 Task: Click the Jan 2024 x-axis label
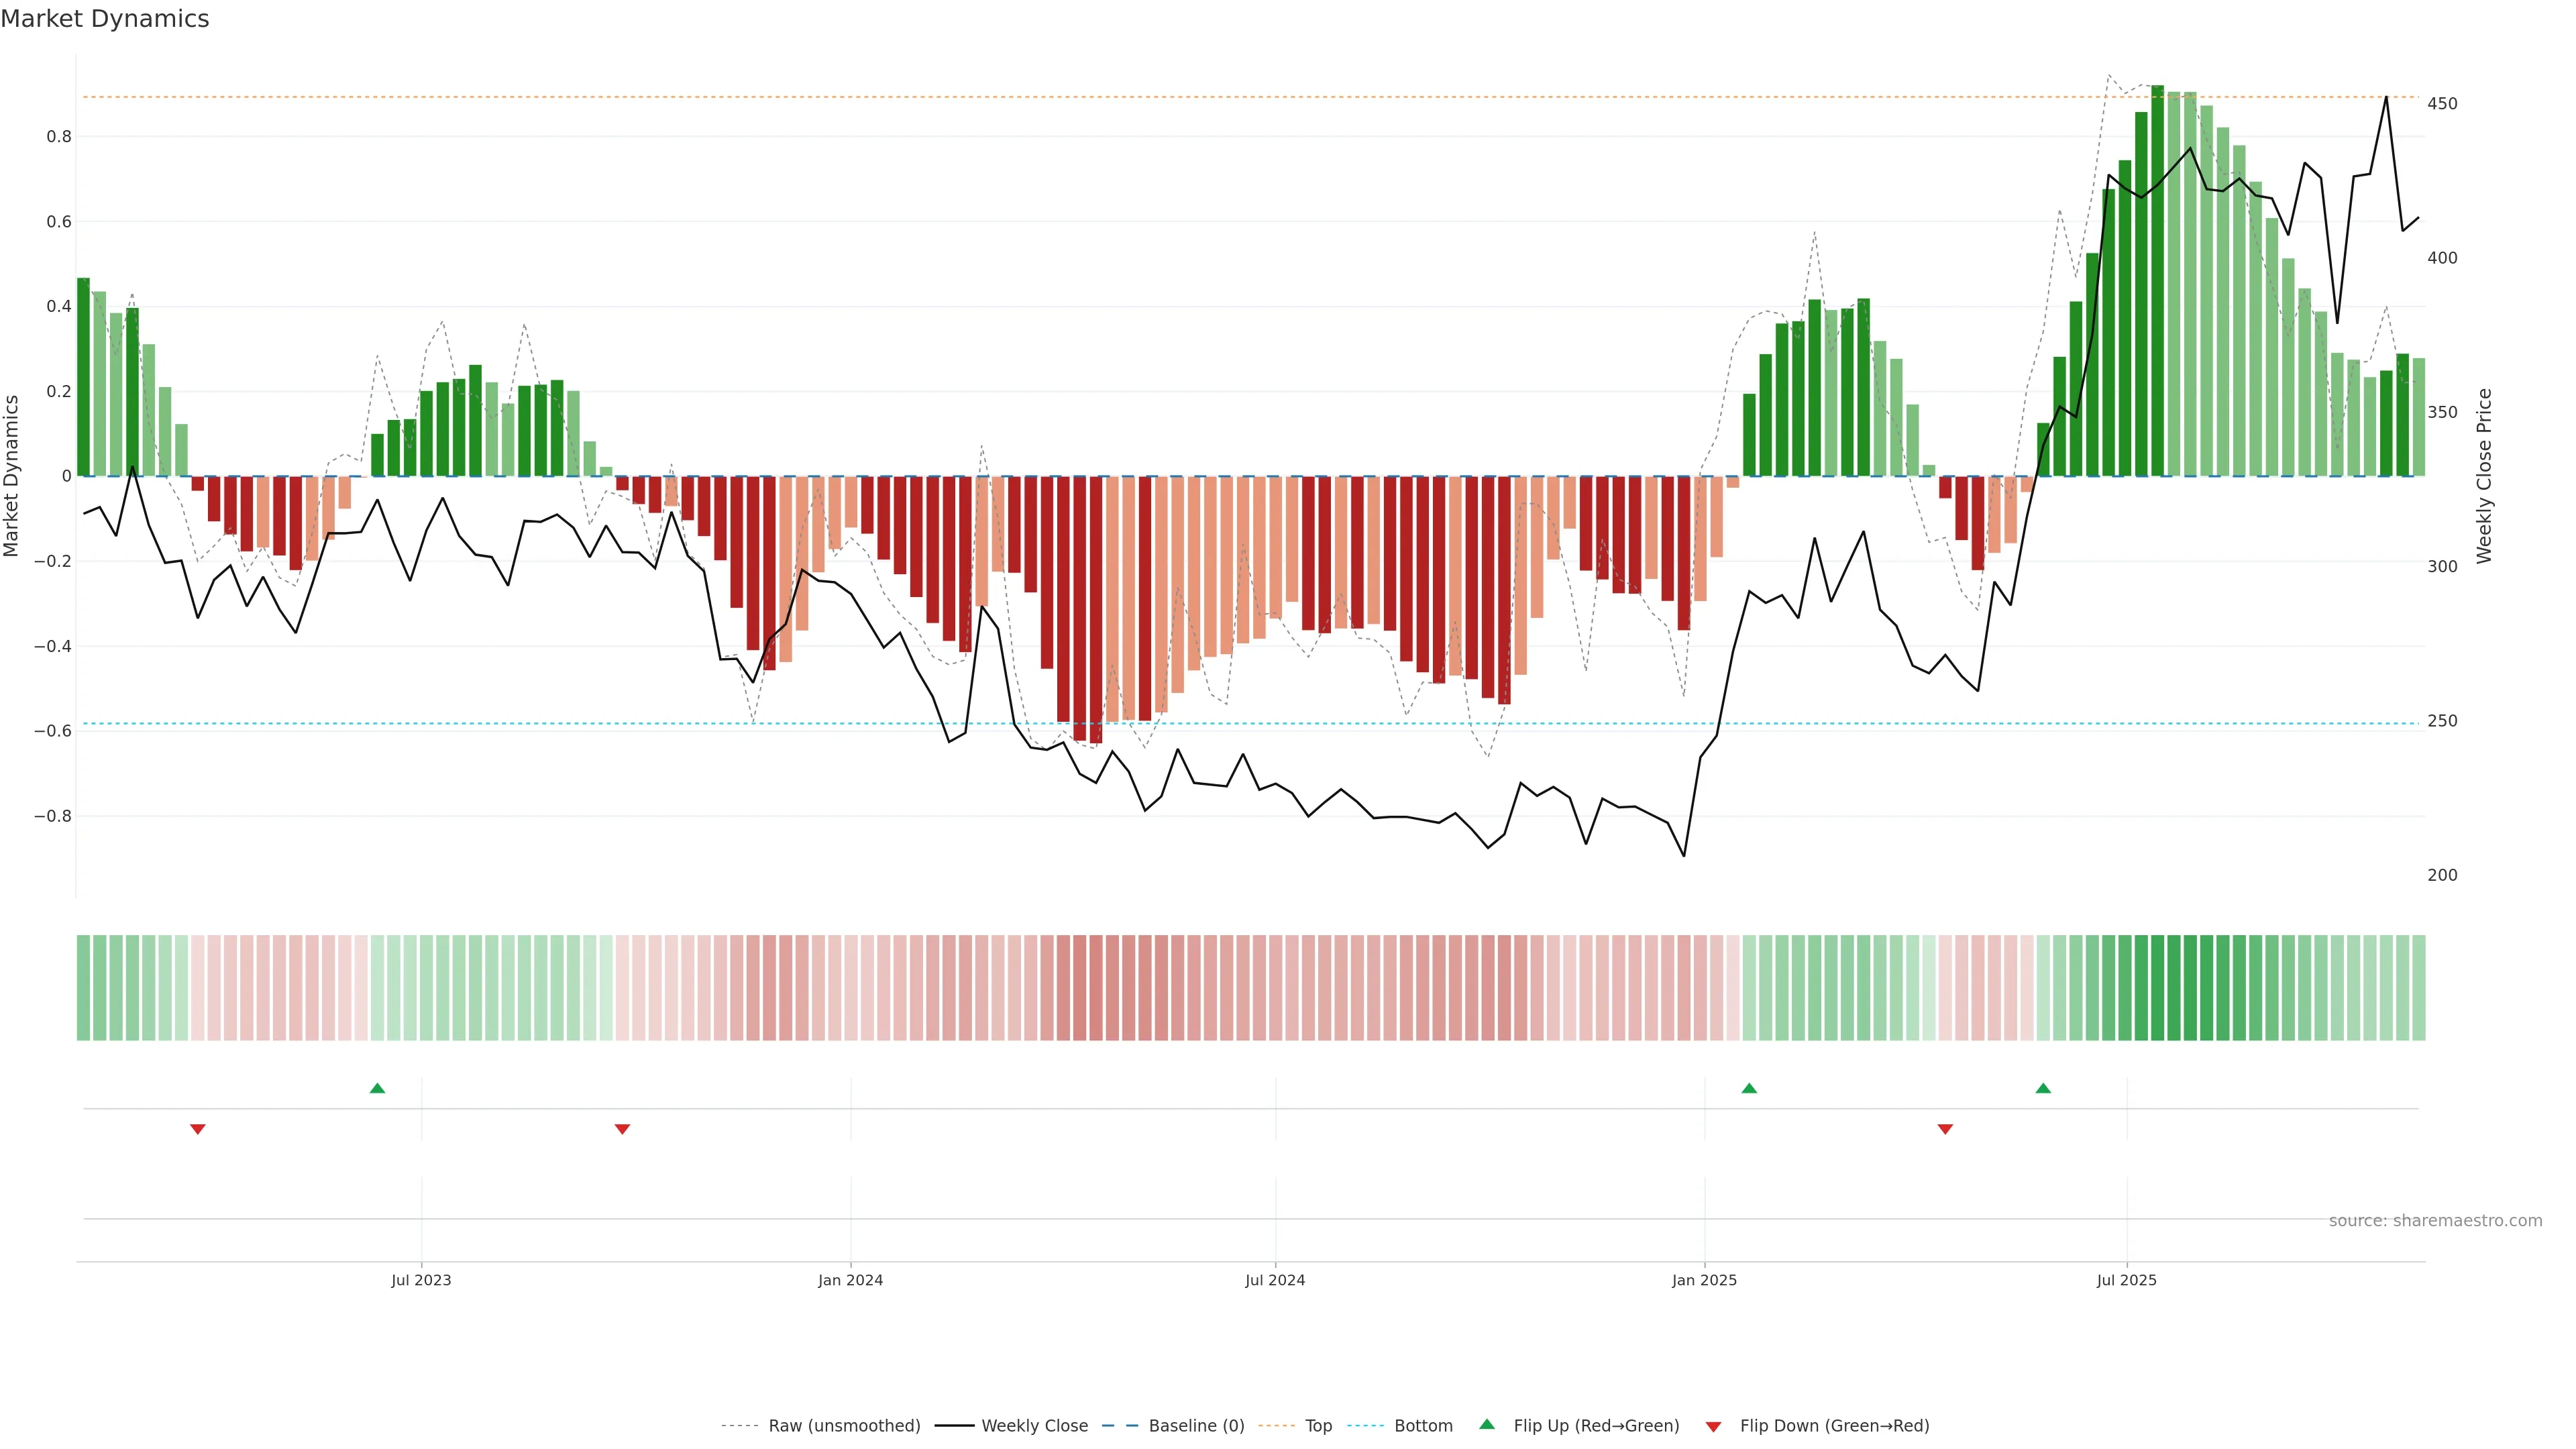tap(850, 1280)
